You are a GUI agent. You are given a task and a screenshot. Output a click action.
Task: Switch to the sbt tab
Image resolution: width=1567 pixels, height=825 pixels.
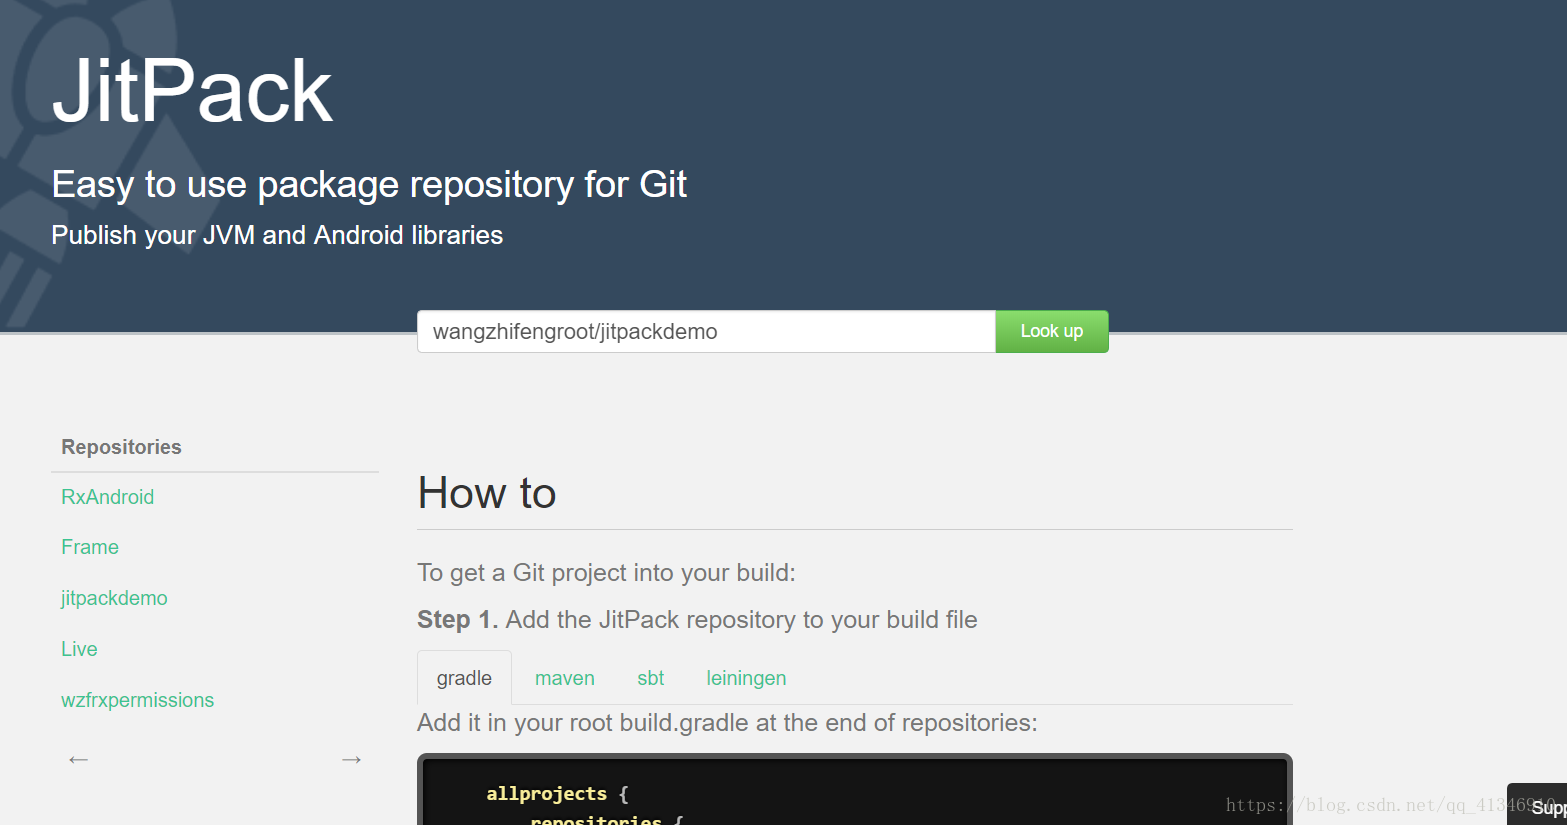pos(651,678)
